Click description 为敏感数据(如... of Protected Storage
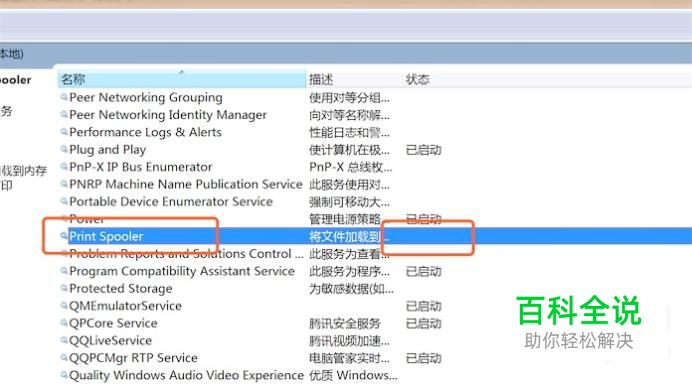 [x=351, y=289]
